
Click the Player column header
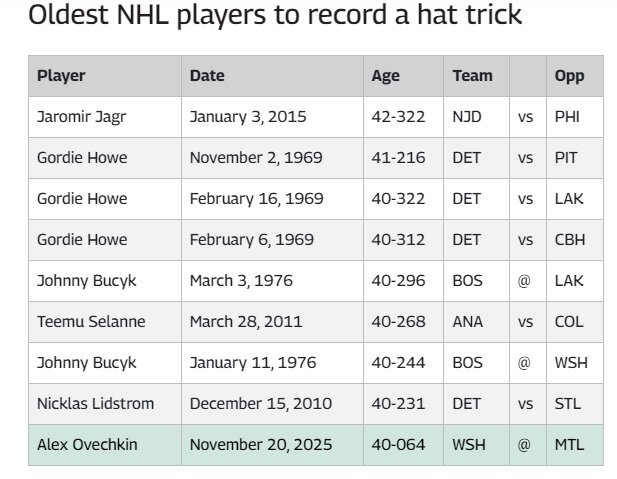61,76
